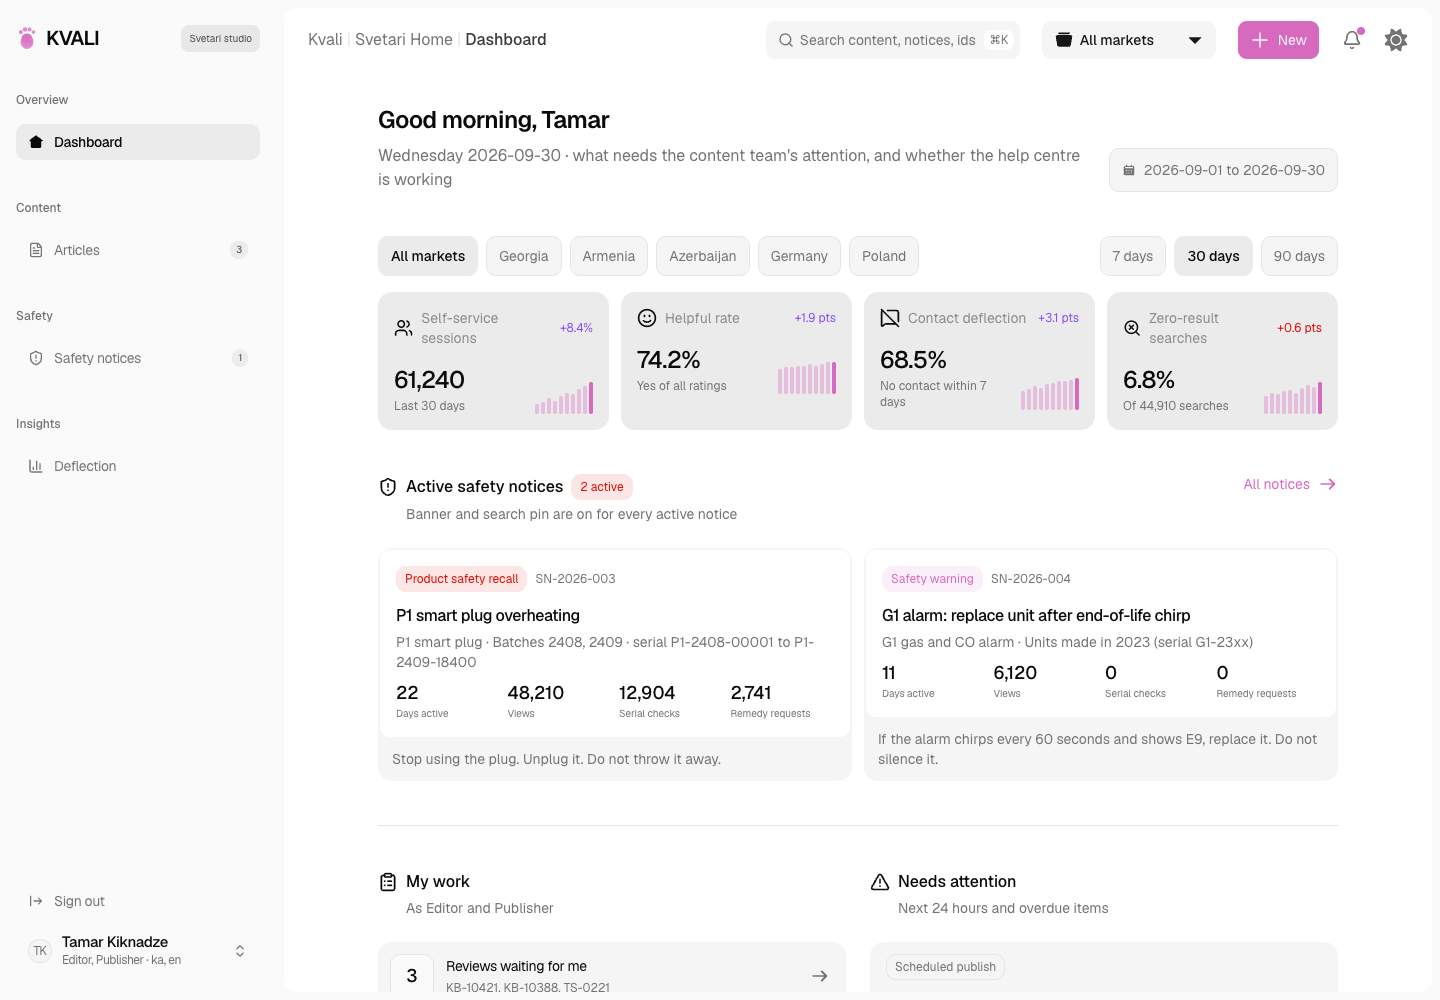Select the Poland market filter

pyautogui.click(x=884, y=256)
